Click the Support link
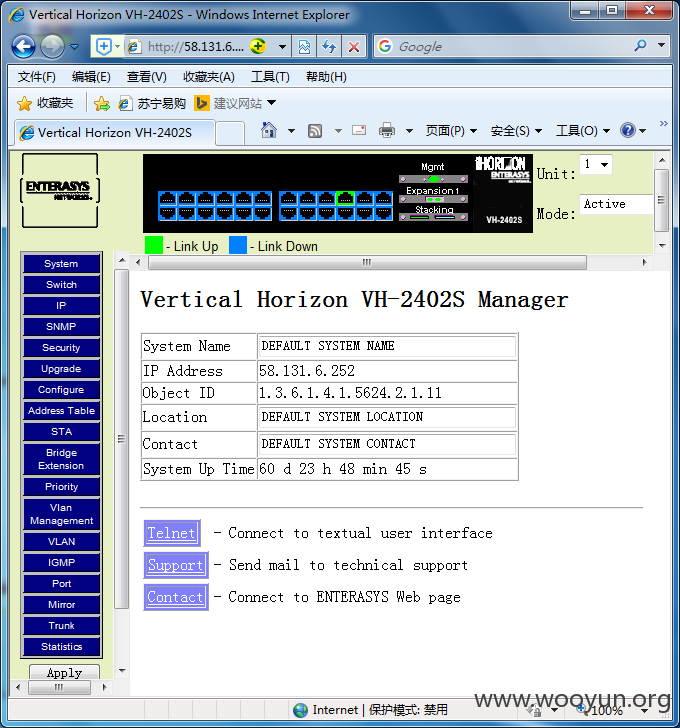 click(x=176, y=565)
